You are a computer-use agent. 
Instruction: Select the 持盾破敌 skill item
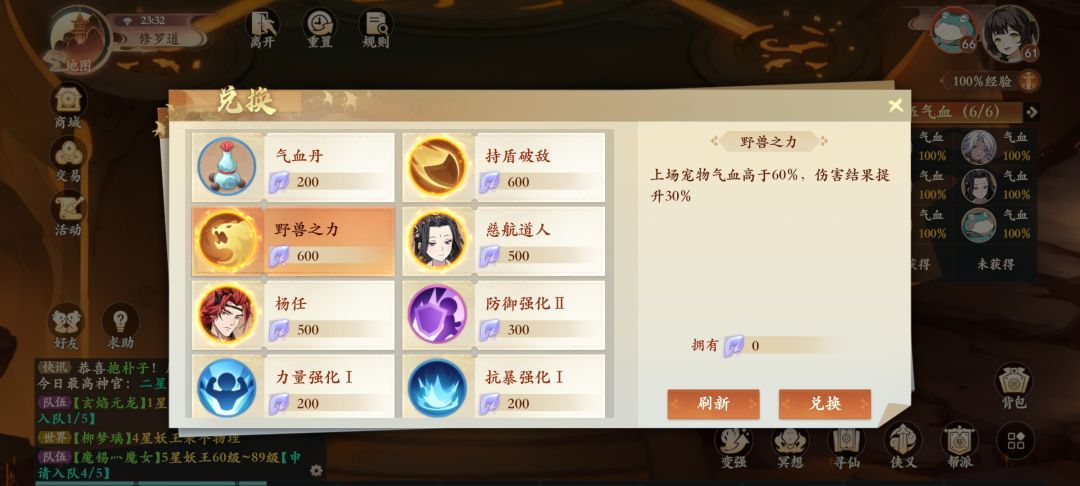click(503, 167)
